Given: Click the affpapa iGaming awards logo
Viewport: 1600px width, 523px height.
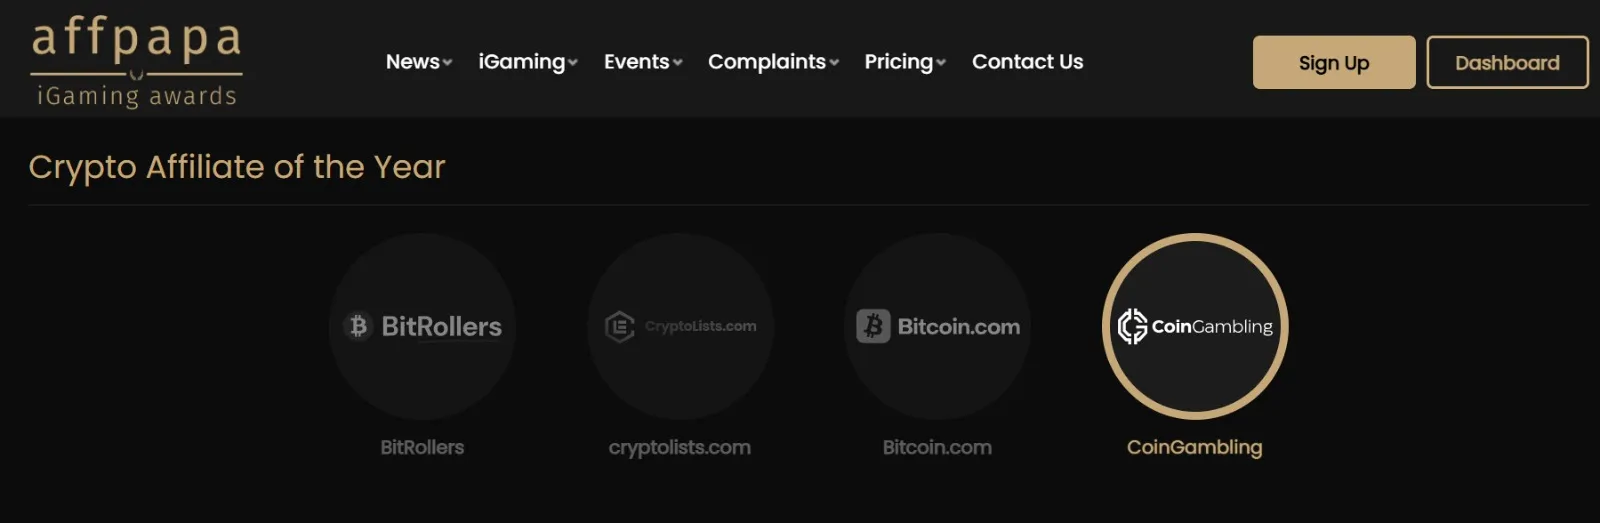Looking at the screenshot, I should (136, 62).
